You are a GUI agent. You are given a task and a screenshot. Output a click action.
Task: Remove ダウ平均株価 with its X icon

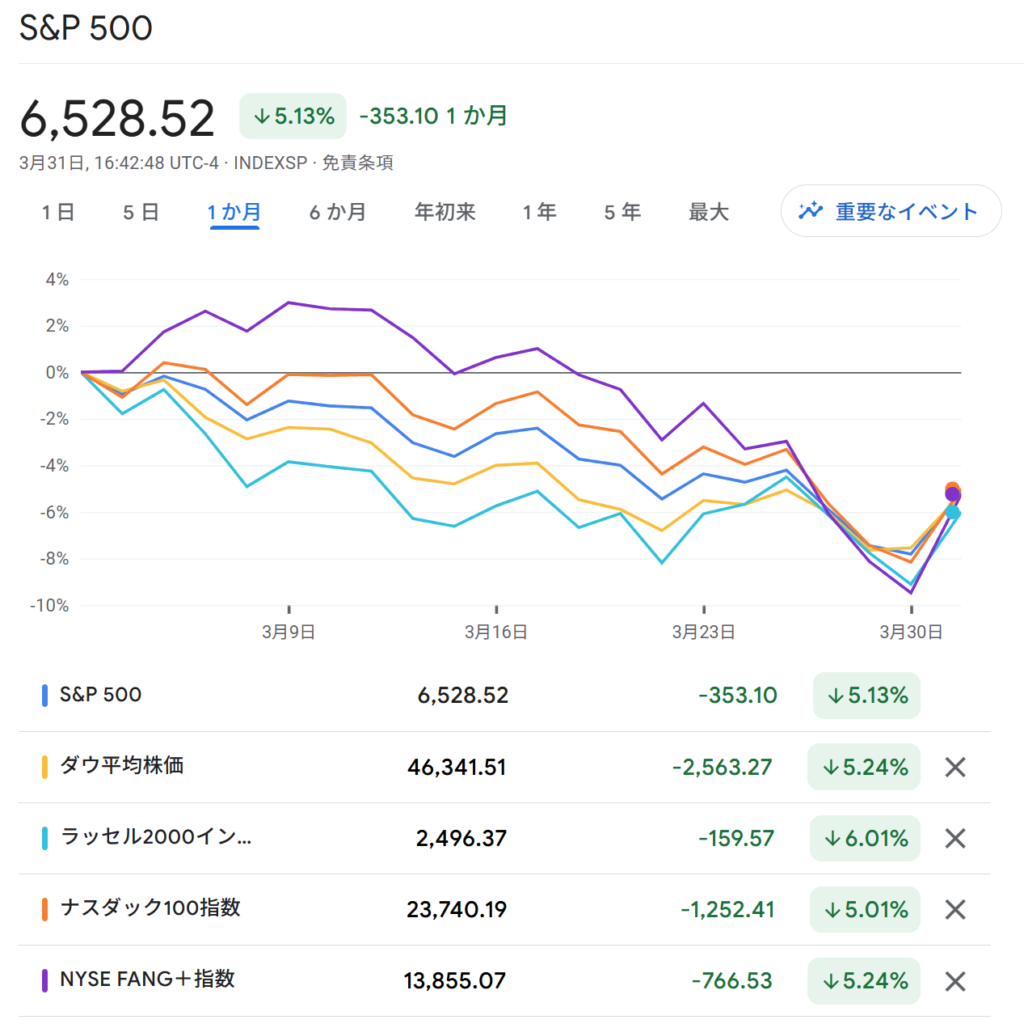click(955, 767)
